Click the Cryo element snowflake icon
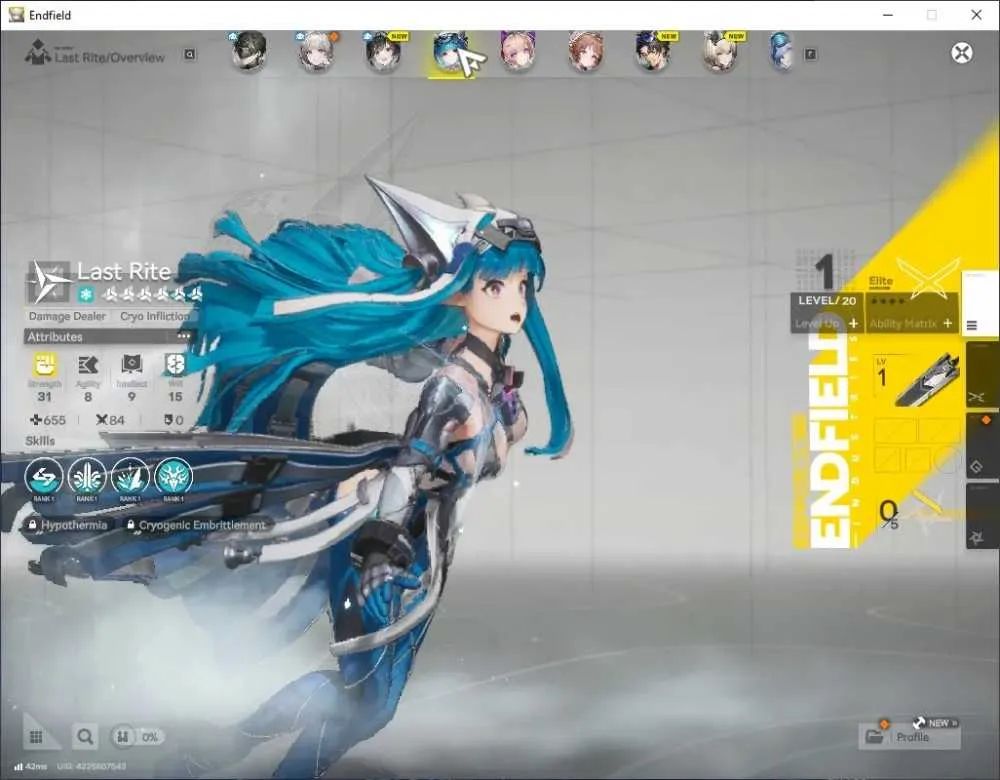1000x780 pixels. click(x=86, y=295)
